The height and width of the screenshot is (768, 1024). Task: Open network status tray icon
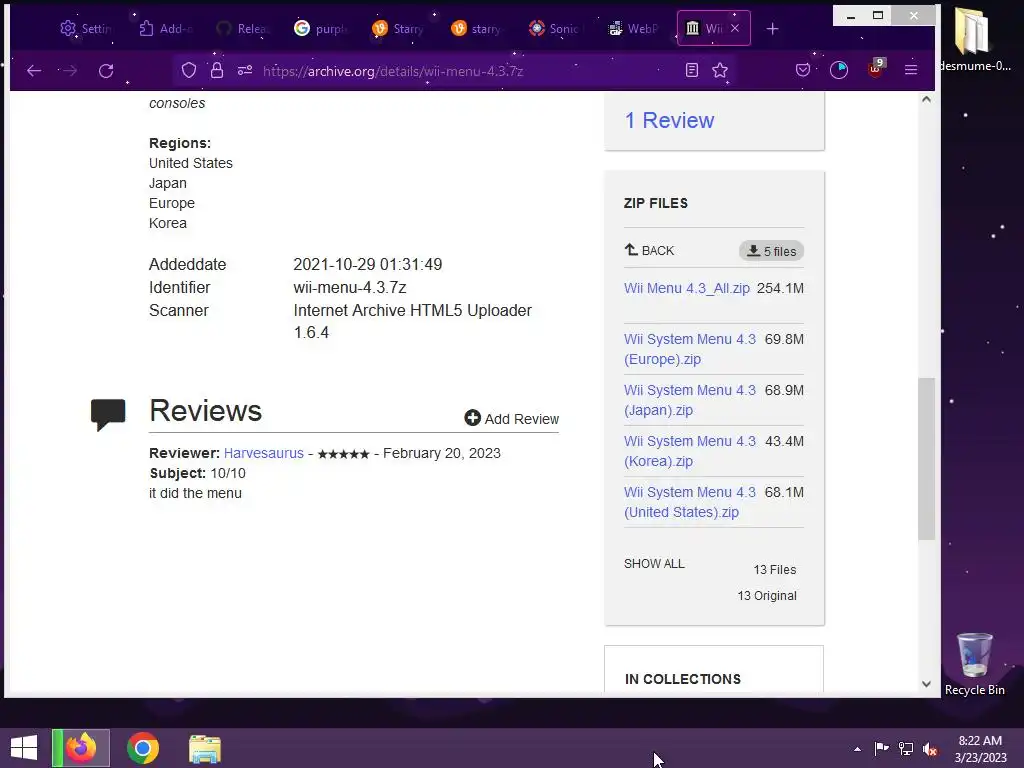[906, 748]
